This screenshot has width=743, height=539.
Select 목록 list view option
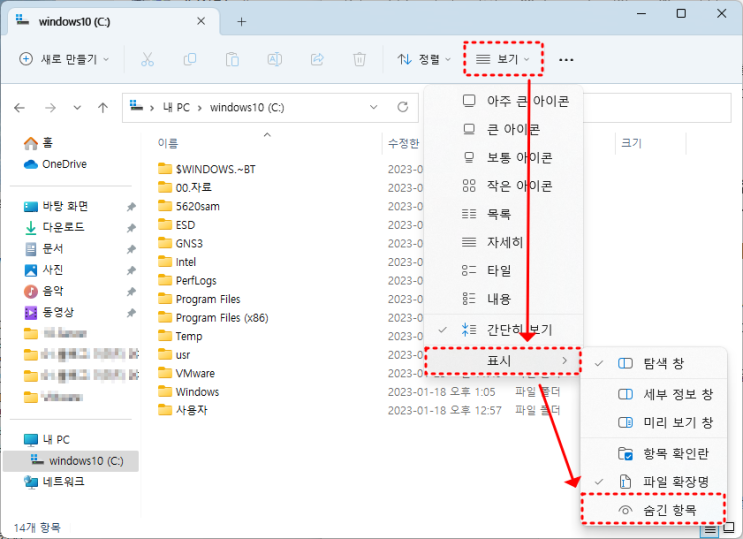coord(503,214)
